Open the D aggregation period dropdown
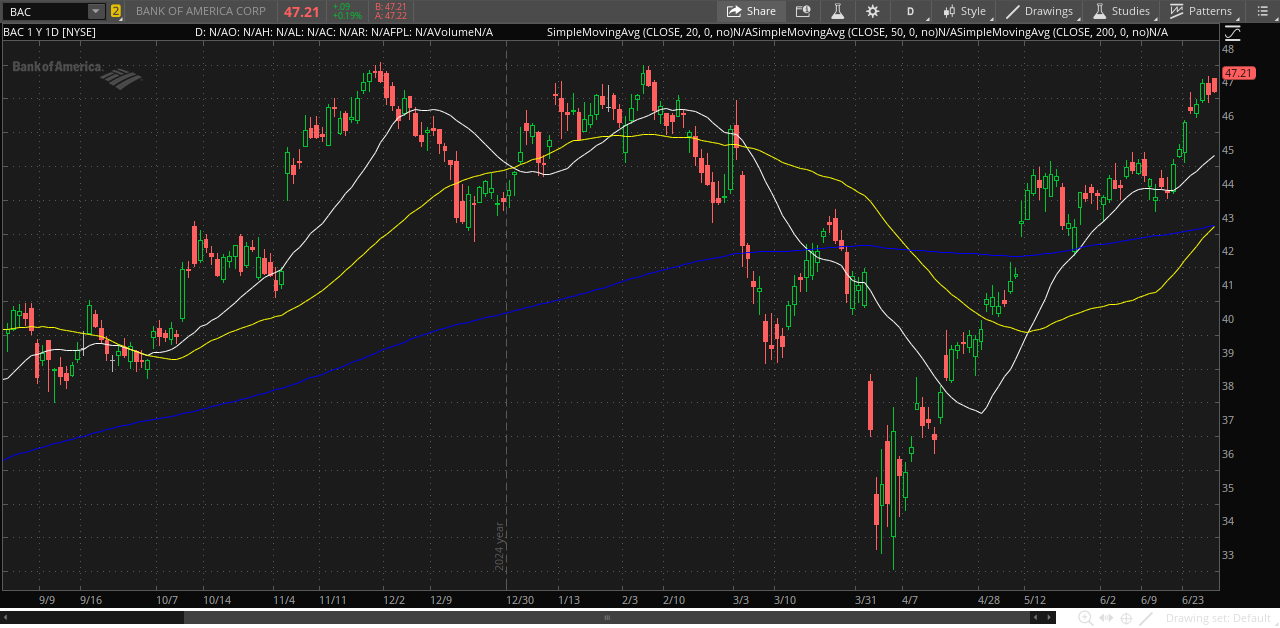The width and height of the screenshot is (1280, 628). click(x=910, y=11)
